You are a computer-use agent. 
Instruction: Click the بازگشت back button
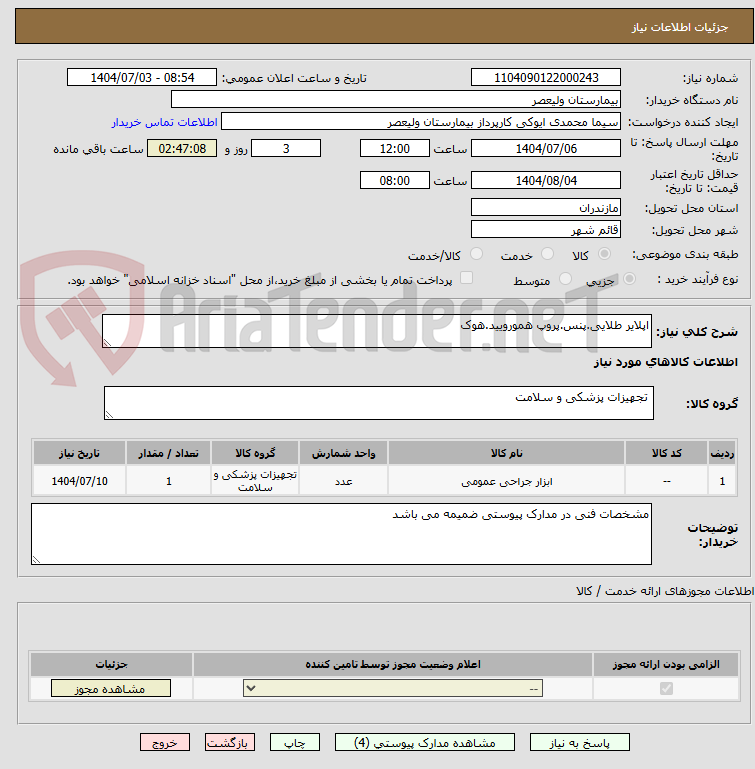pos(230,743)
